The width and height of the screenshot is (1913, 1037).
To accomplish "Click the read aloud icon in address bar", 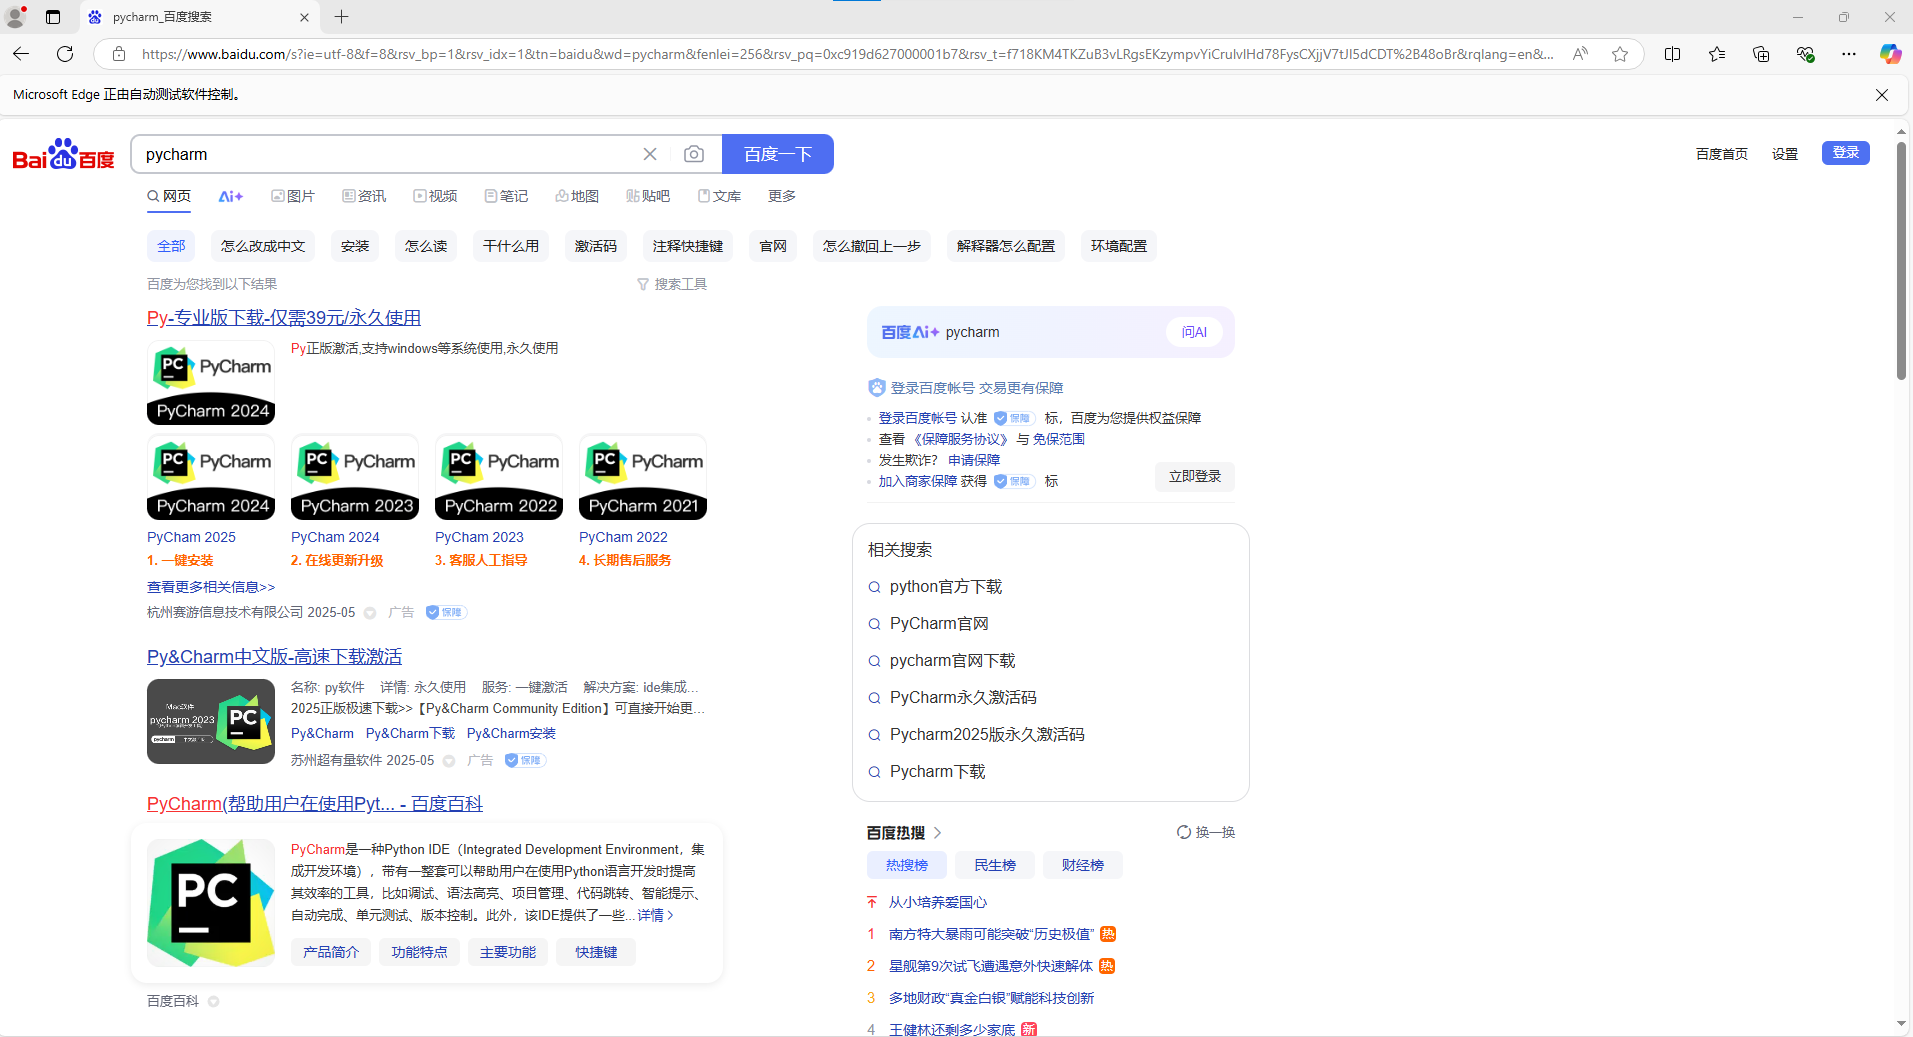I will (x=1580, y=54).
